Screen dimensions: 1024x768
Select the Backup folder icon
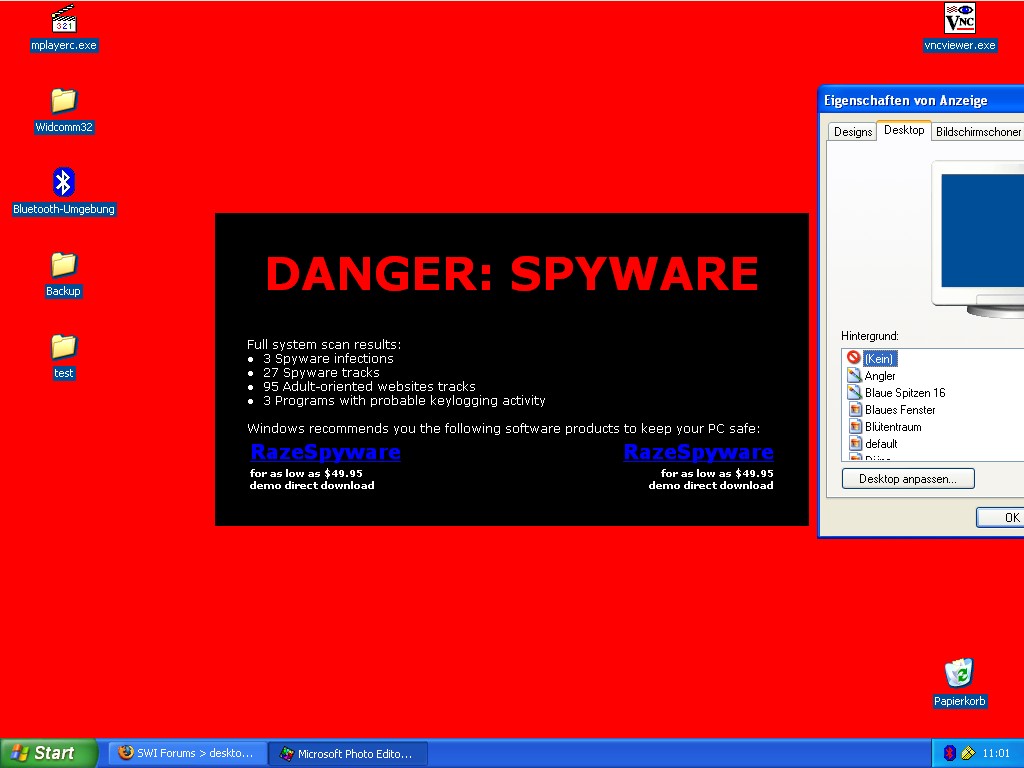pos(63,274)
